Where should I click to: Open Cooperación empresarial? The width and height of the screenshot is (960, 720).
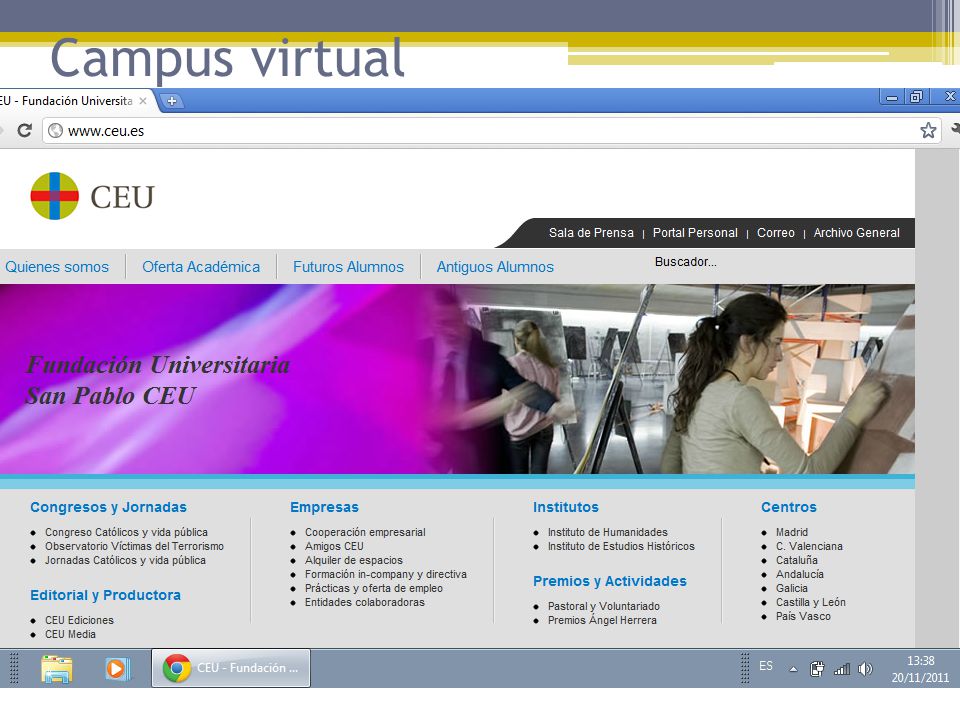(x=365, y=532)
